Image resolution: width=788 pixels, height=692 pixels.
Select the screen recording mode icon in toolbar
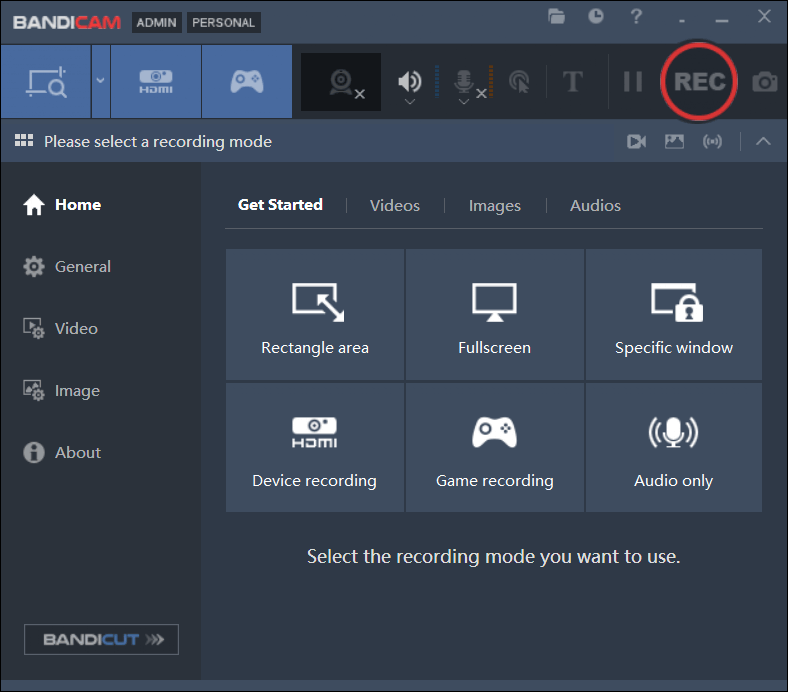coord(46,81)
